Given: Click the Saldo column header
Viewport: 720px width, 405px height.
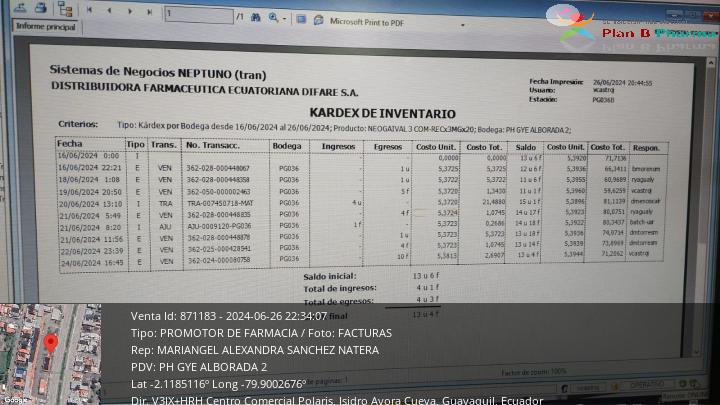Looking at the screenshot, I should (525, 147).
